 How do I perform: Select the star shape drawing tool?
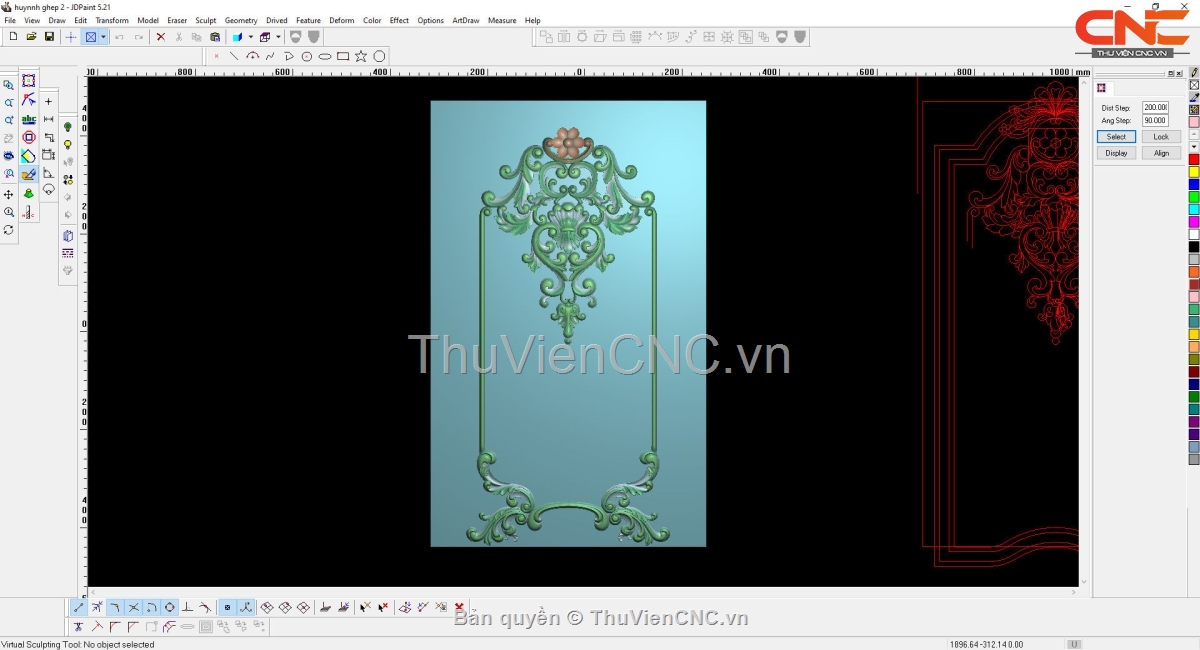tap(361, 56)
